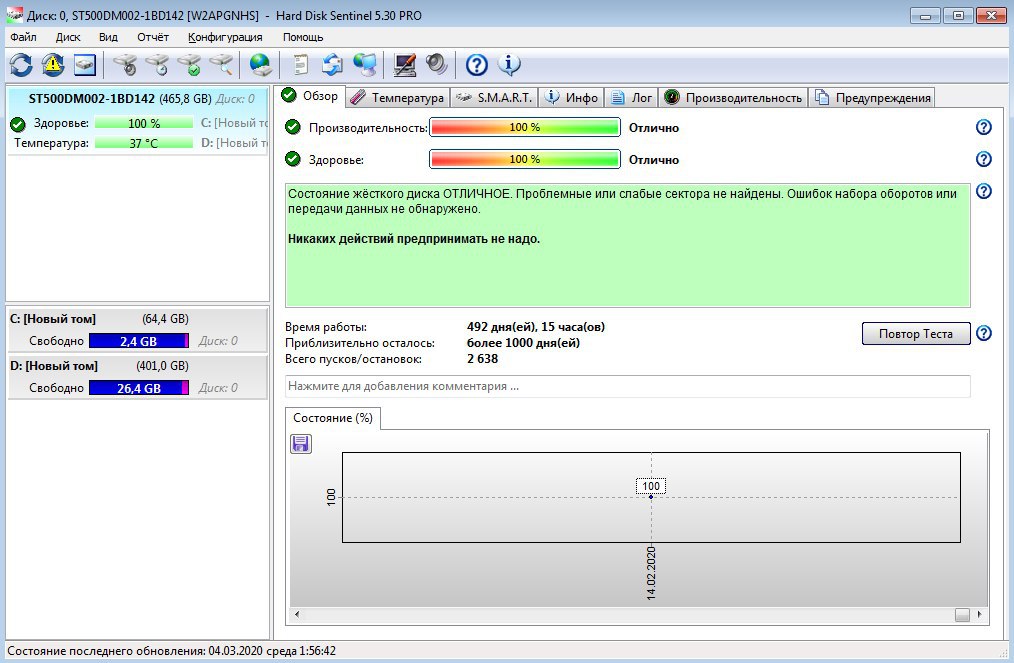Screen dimensions: 1014x663
Task: Click the save chart floppy disk icon
Action: [x=301, y=444]
